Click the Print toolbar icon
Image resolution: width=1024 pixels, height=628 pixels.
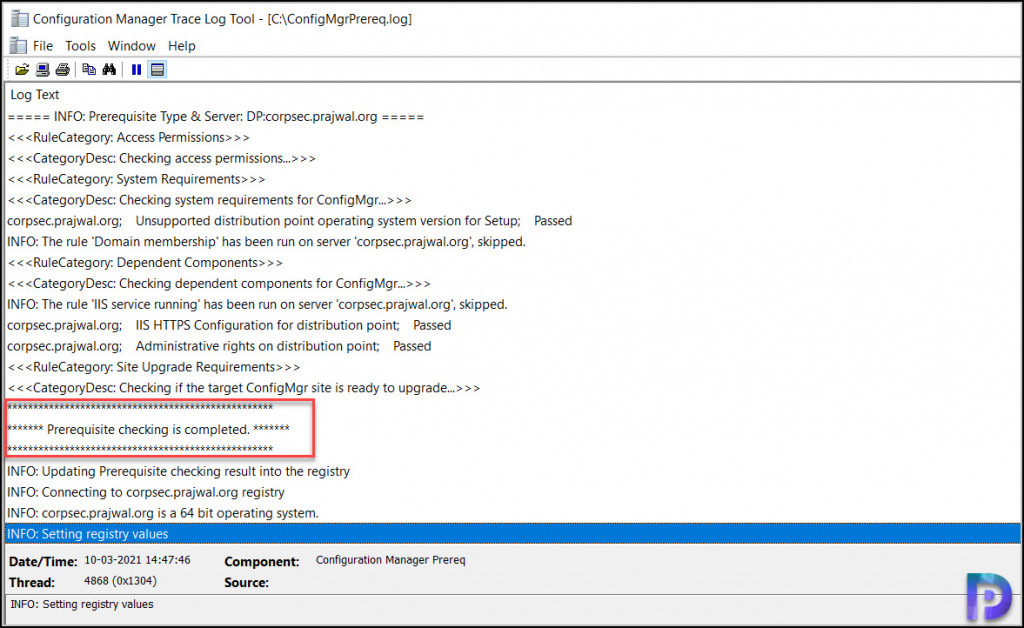[63, 69]
